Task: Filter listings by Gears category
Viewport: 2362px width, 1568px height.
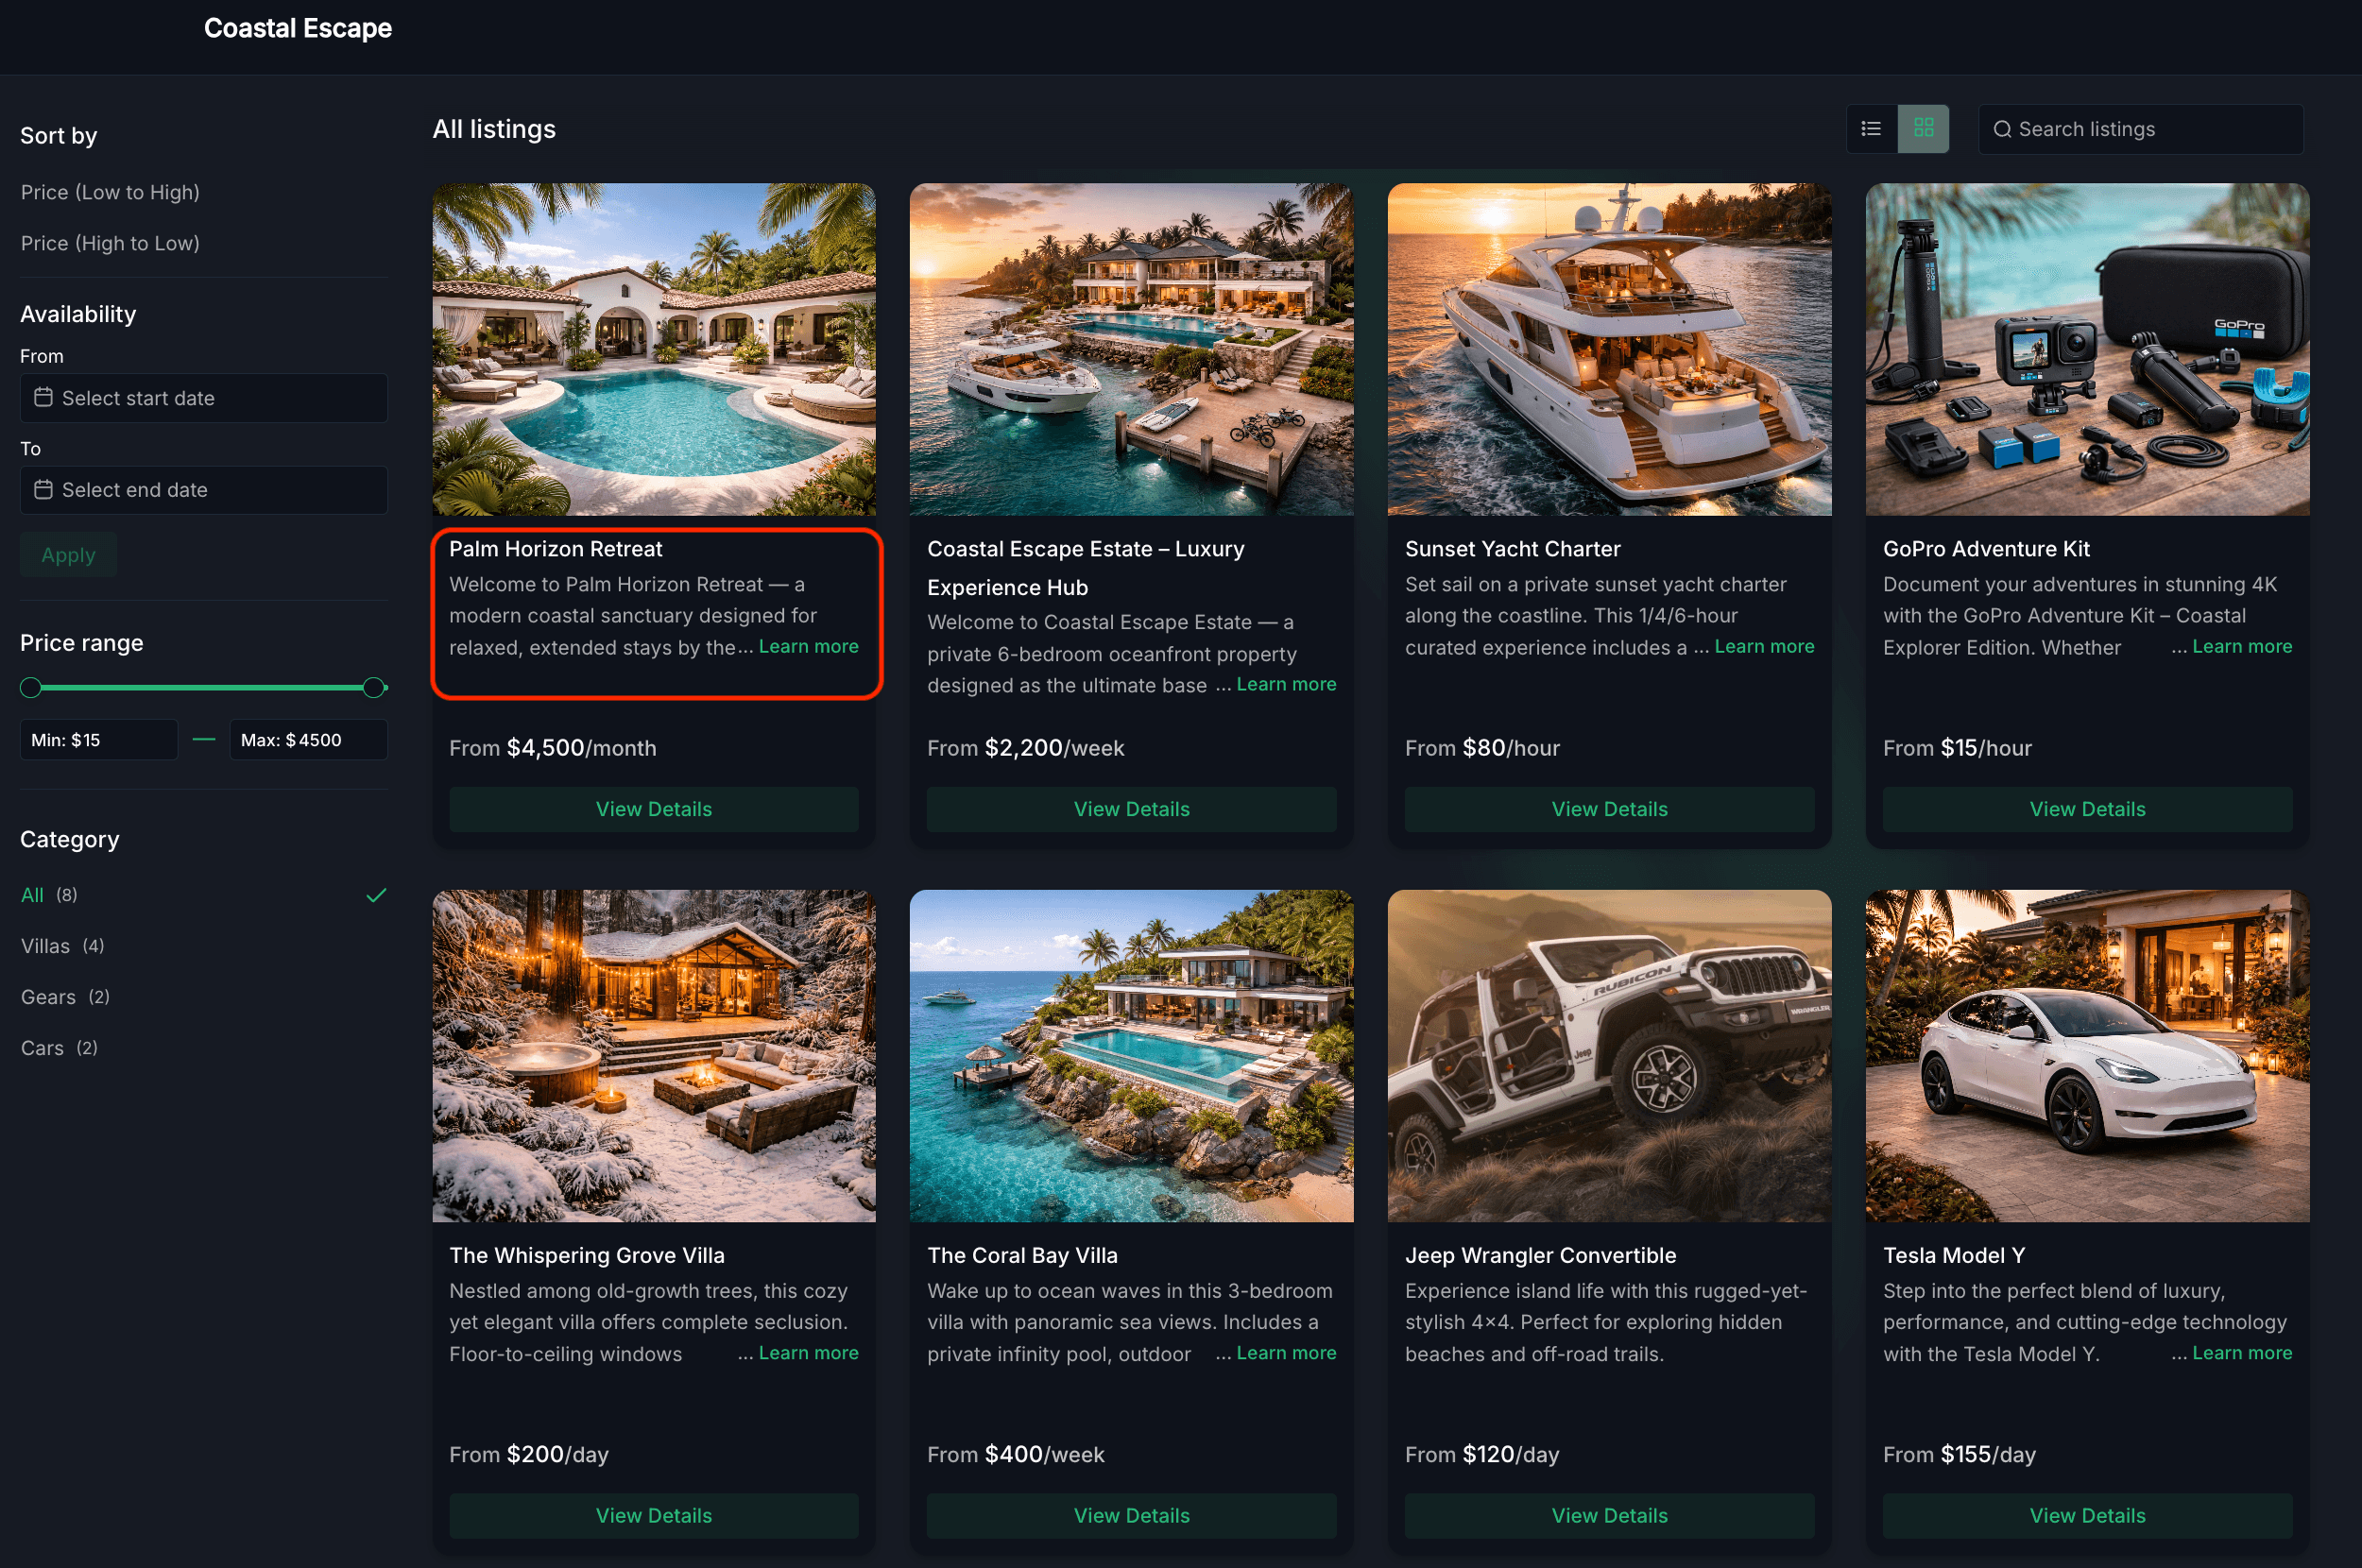Action: click(x=65, y=997)
